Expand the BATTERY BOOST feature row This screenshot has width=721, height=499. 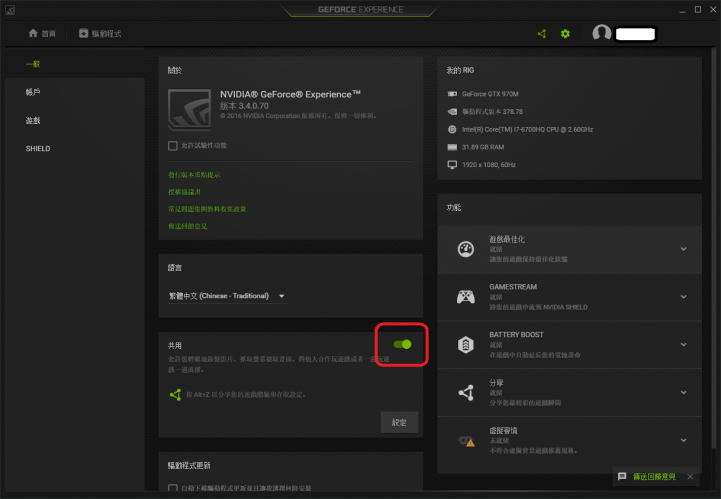point(684,344)
